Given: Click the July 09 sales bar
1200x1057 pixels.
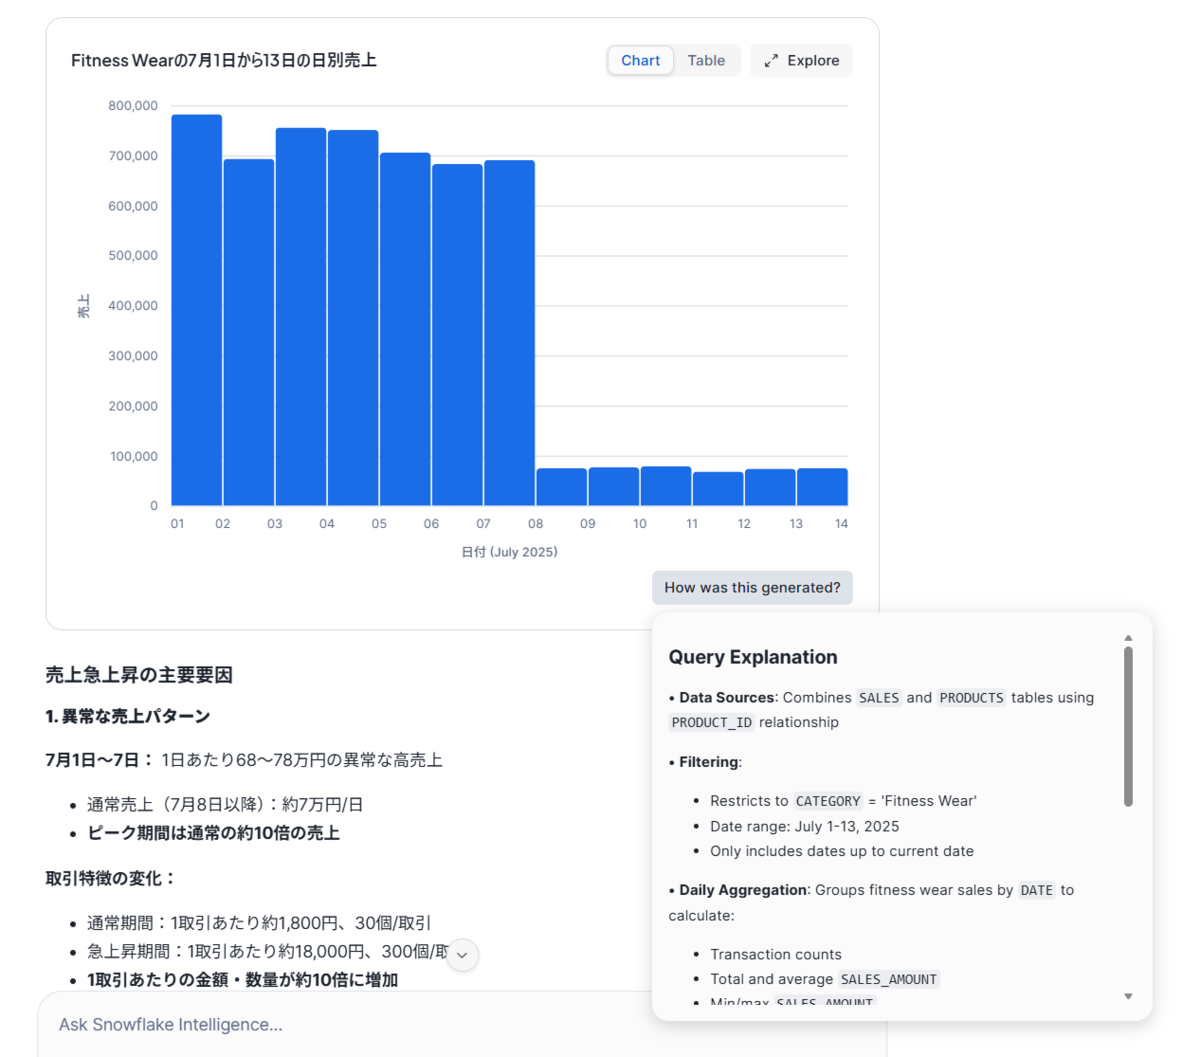Looking at the screenshot, I should (x=614, y=486).
